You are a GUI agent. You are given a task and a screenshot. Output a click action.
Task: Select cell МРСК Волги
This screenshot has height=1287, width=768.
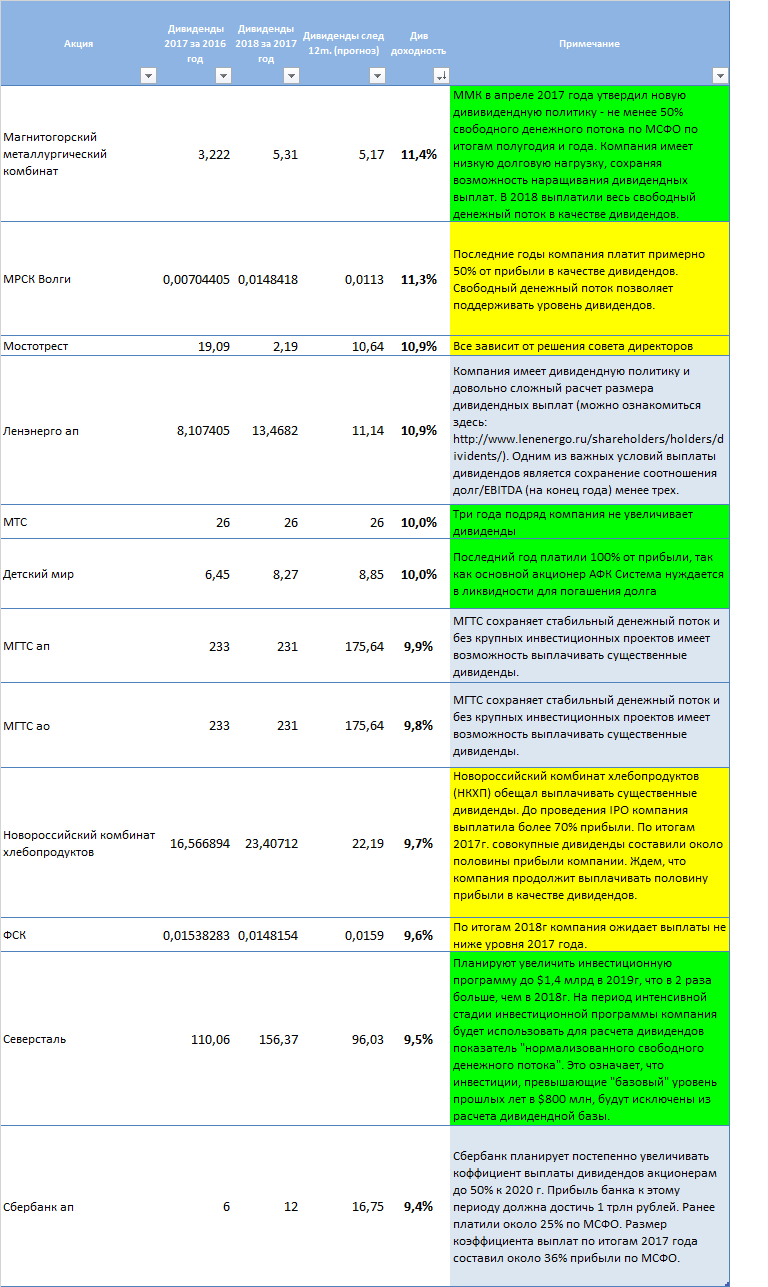coord(79,279)
